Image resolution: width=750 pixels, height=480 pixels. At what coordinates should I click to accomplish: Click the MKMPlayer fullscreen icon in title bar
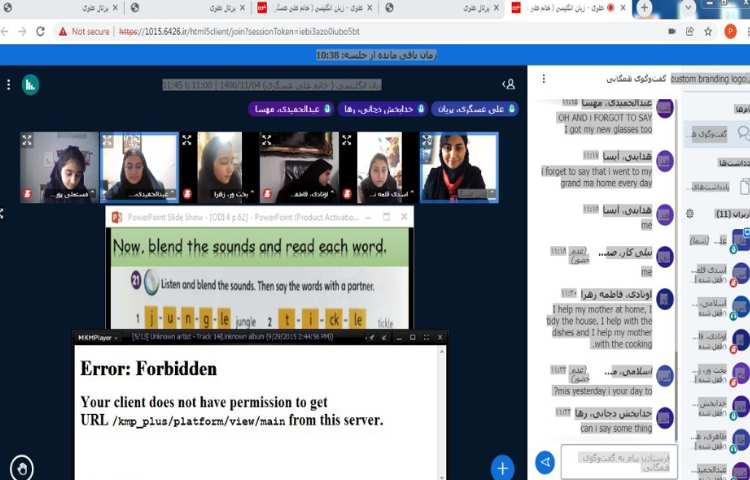click(426, 338)
